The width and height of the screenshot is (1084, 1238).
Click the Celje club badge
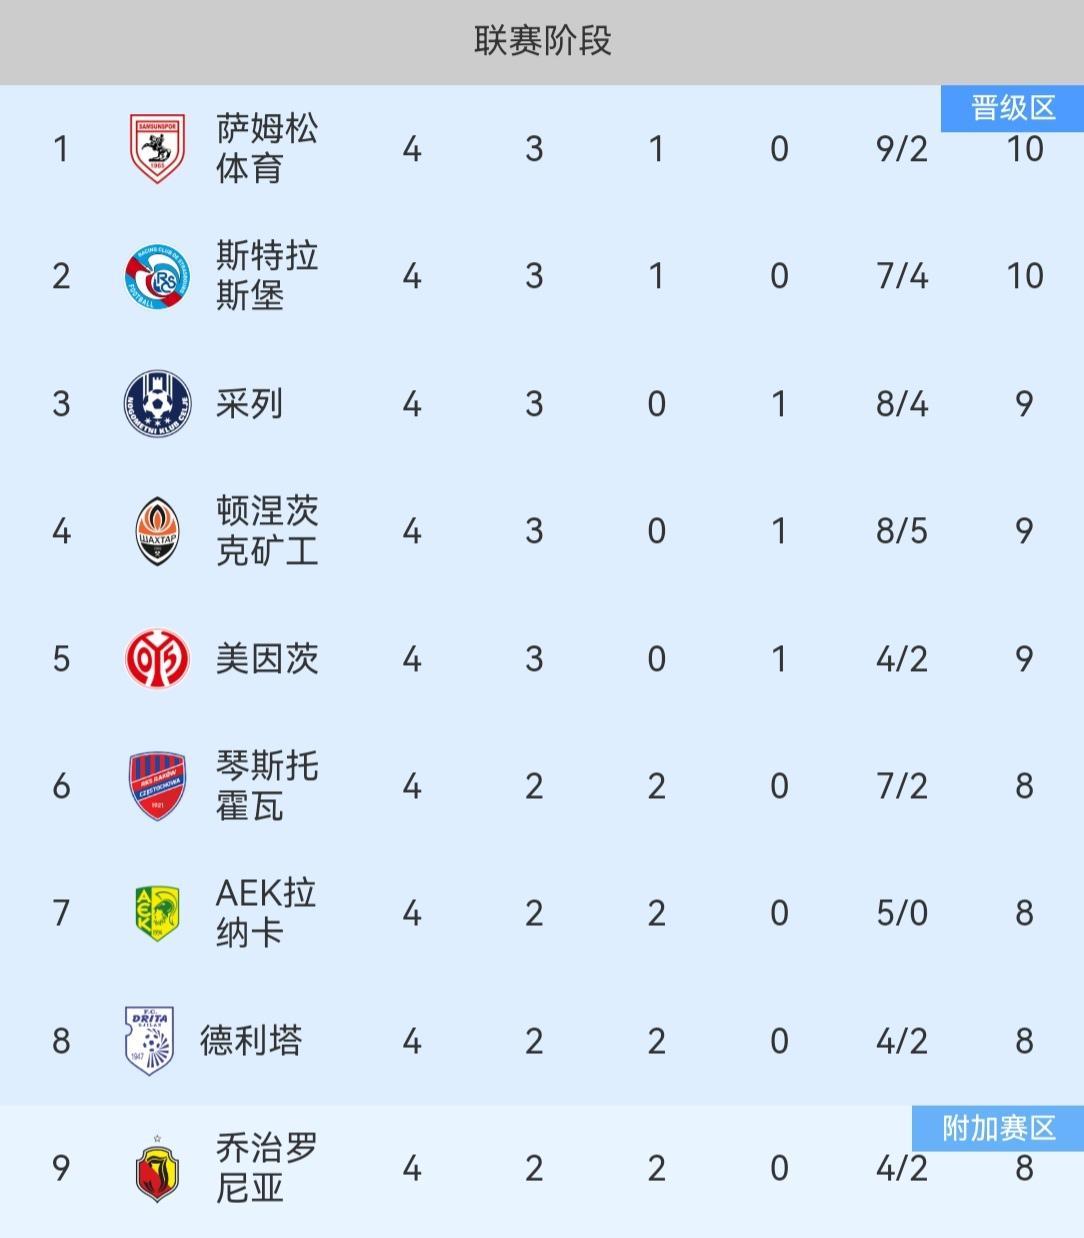157,403
